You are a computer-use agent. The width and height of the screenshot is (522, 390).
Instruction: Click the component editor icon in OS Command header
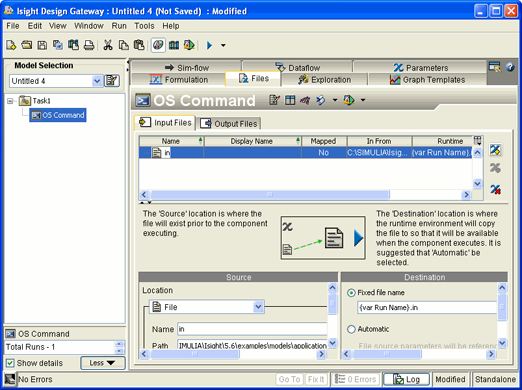click(x=274, y=100)
